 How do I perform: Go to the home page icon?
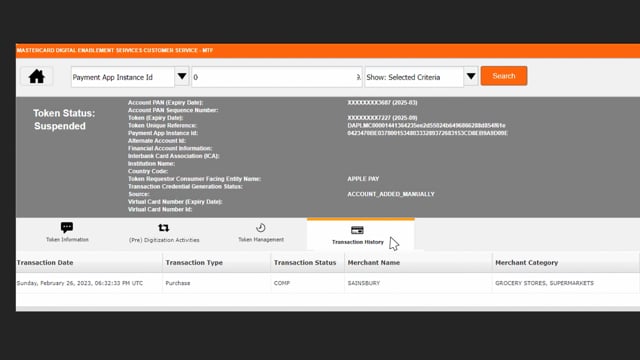[x=37, y=76]
